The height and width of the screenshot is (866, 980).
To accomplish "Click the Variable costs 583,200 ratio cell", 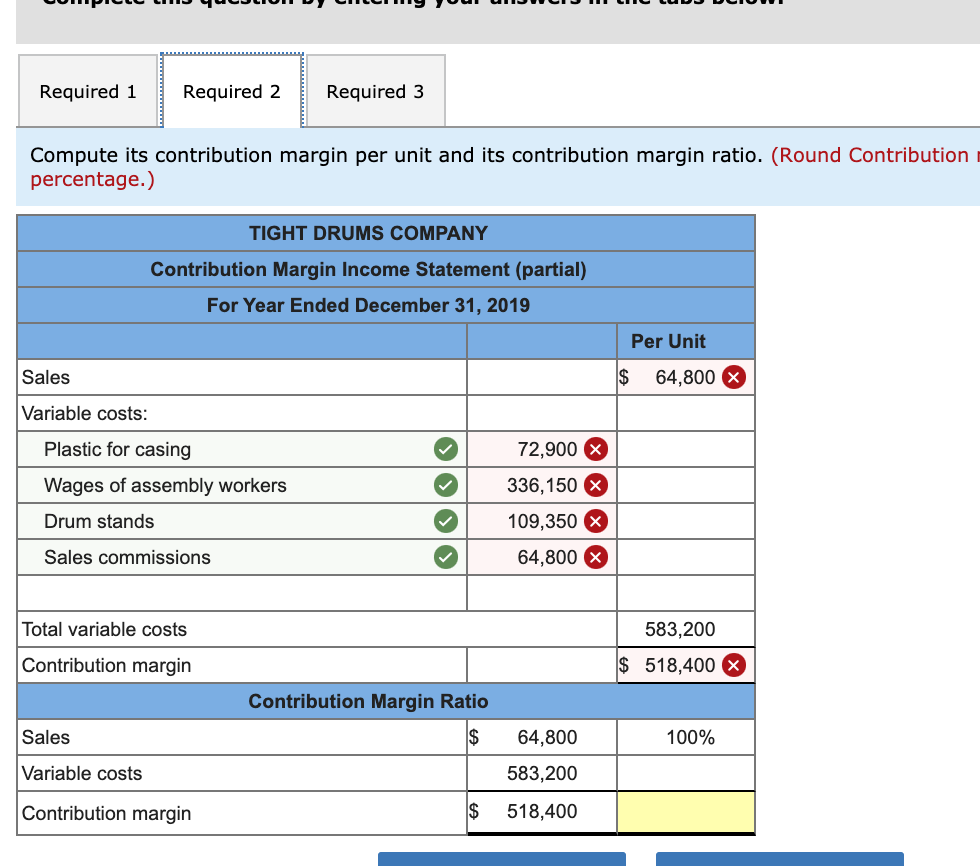I will tap(541, 772).
